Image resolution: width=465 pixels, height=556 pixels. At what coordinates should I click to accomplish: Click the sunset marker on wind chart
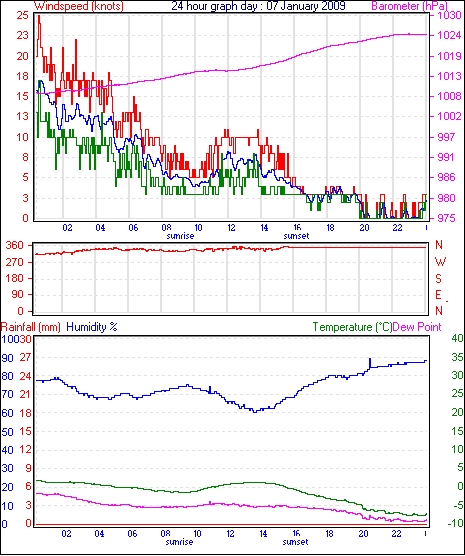pyautogui.click(x=296, y=236)
